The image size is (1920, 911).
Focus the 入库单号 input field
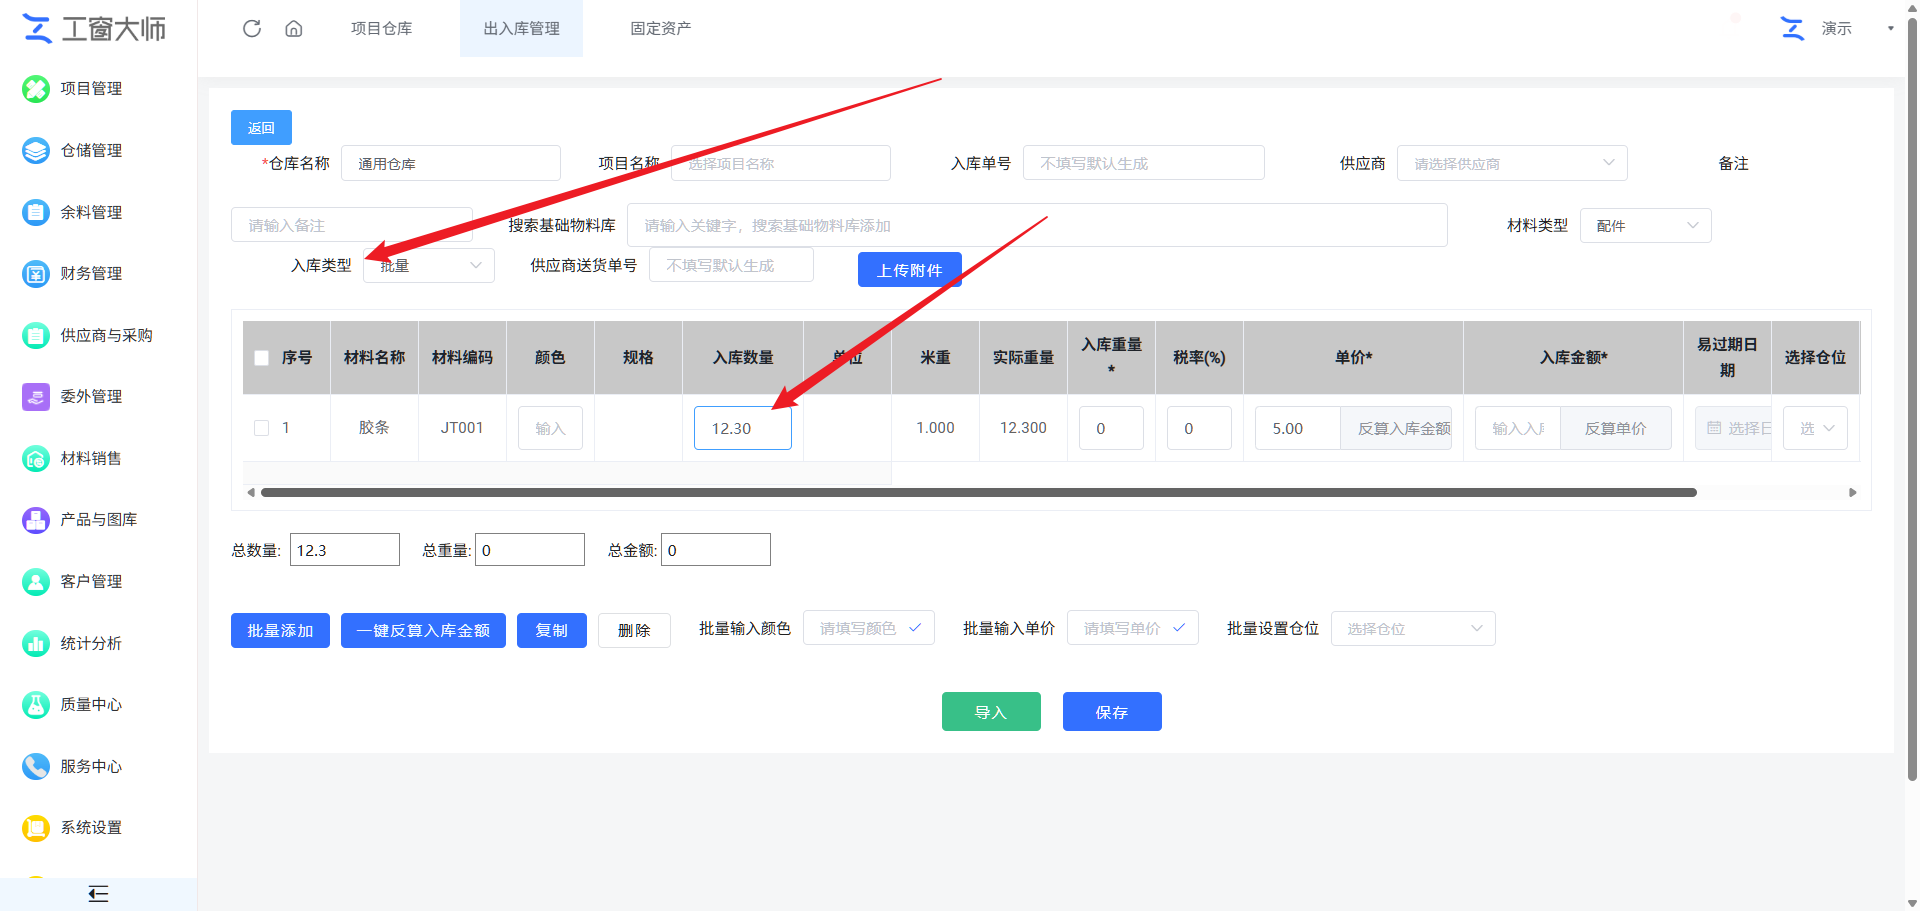(1144, 163)
